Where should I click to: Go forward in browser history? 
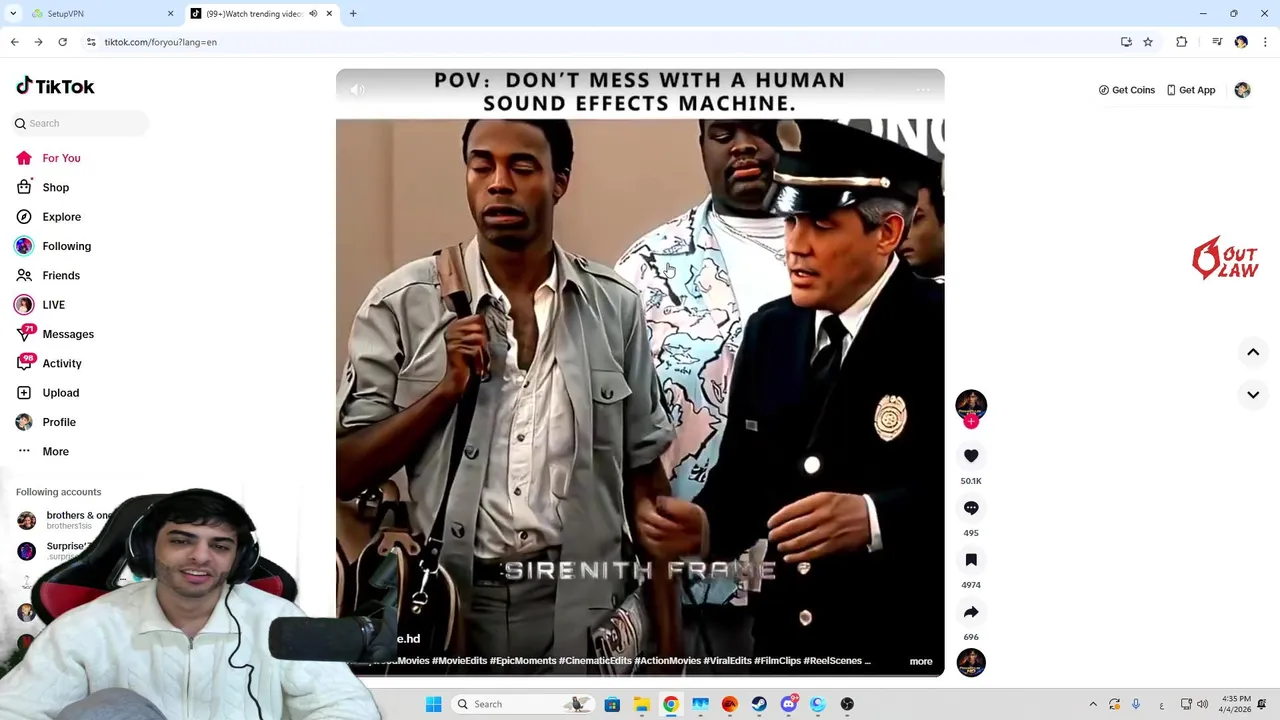point(38,42)
